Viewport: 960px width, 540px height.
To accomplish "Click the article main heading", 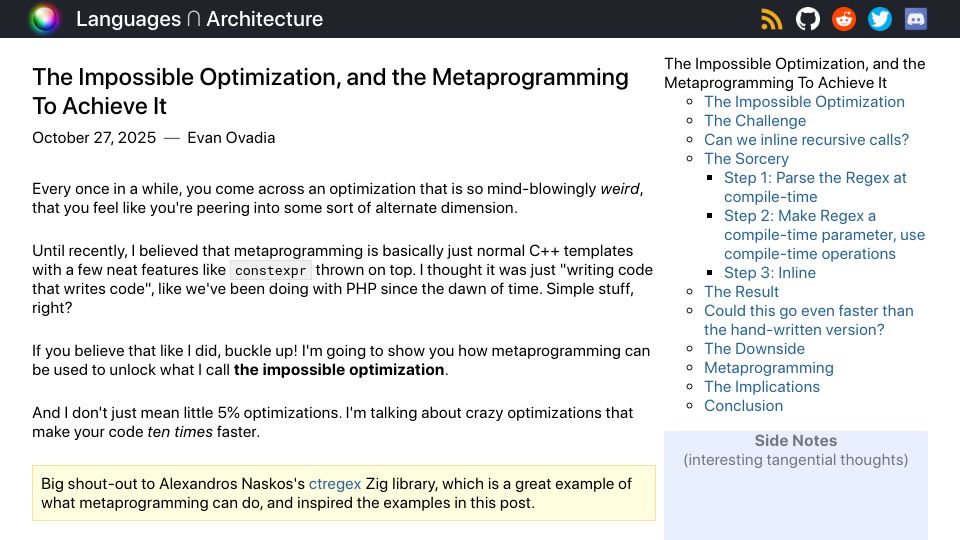I will point(330,91).
